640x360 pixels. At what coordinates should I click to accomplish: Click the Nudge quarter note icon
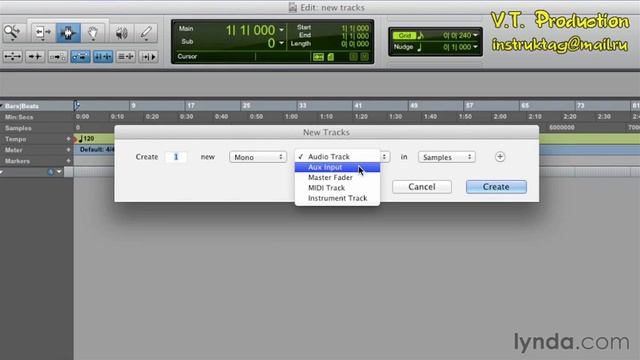tap(420, 47)
